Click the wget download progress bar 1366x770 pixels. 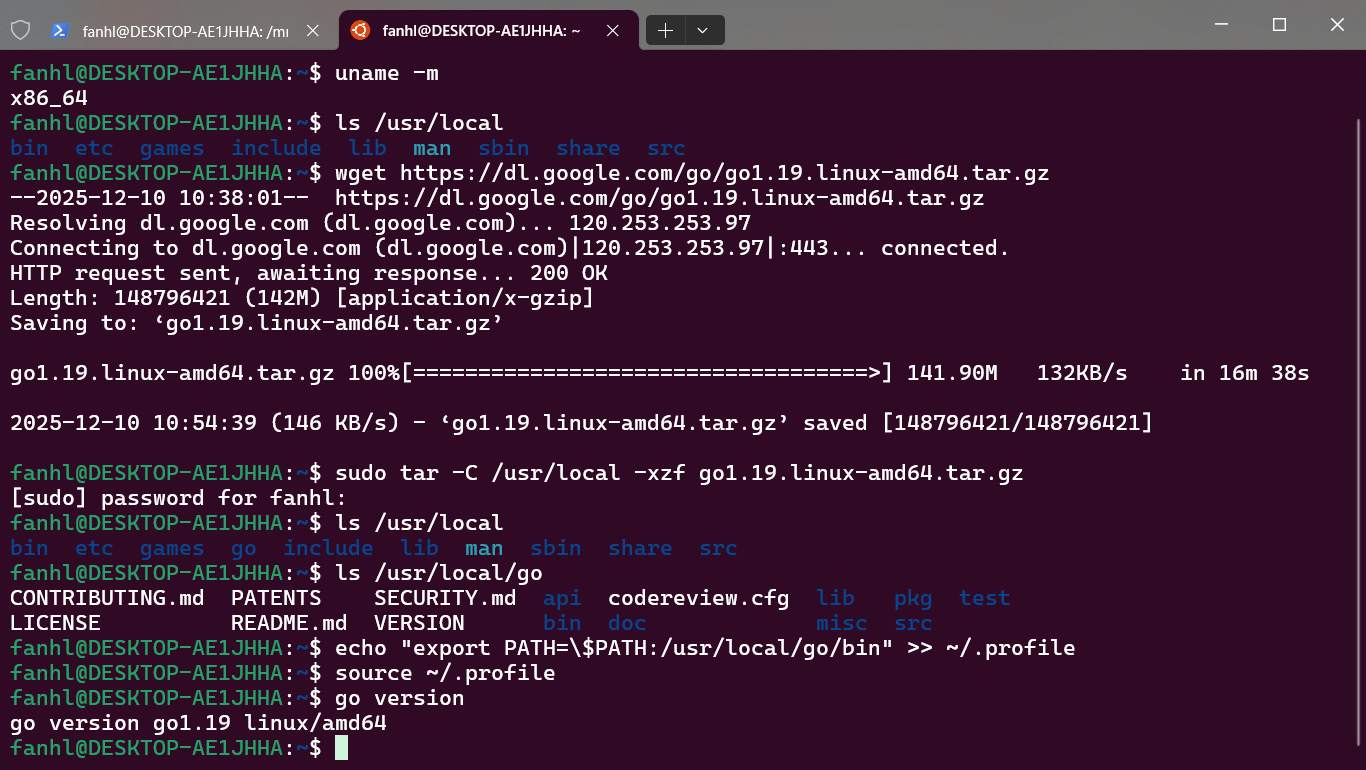[646, 373]
